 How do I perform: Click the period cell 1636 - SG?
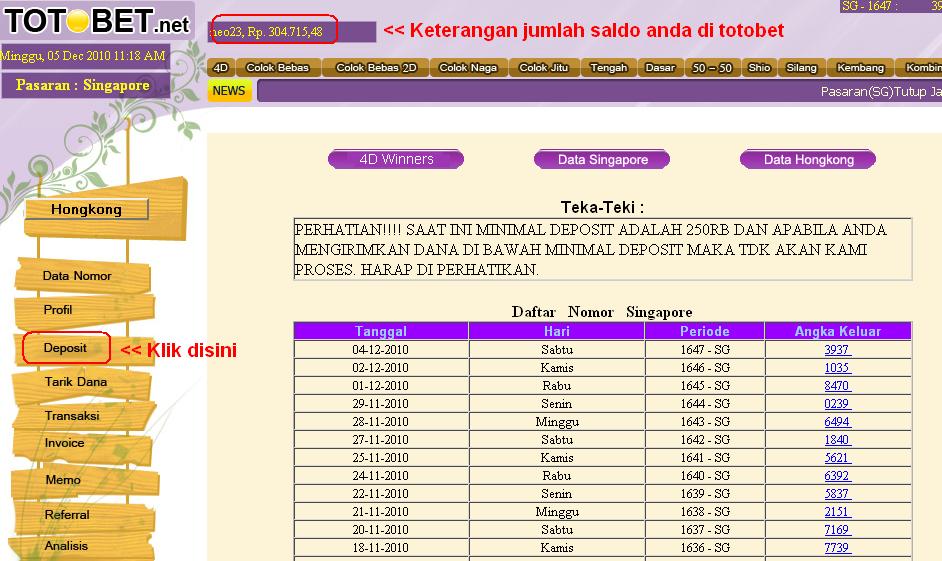(x=705, y=548)
